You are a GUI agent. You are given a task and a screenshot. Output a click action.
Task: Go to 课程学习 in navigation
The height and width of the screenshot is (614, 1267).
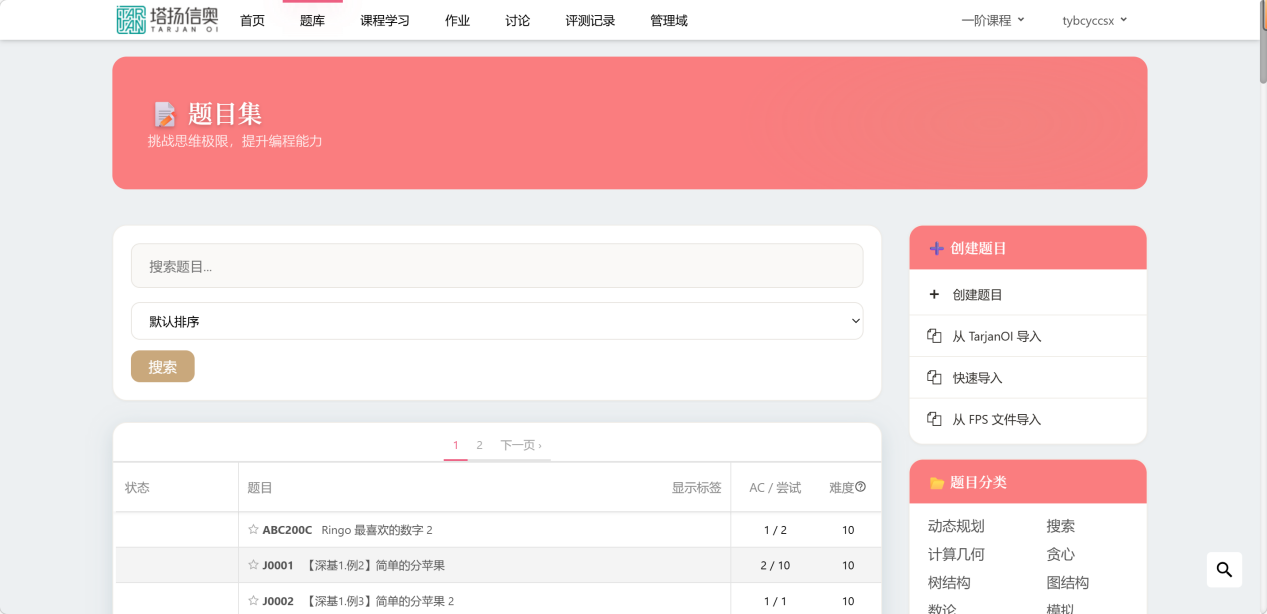[385, 21]
